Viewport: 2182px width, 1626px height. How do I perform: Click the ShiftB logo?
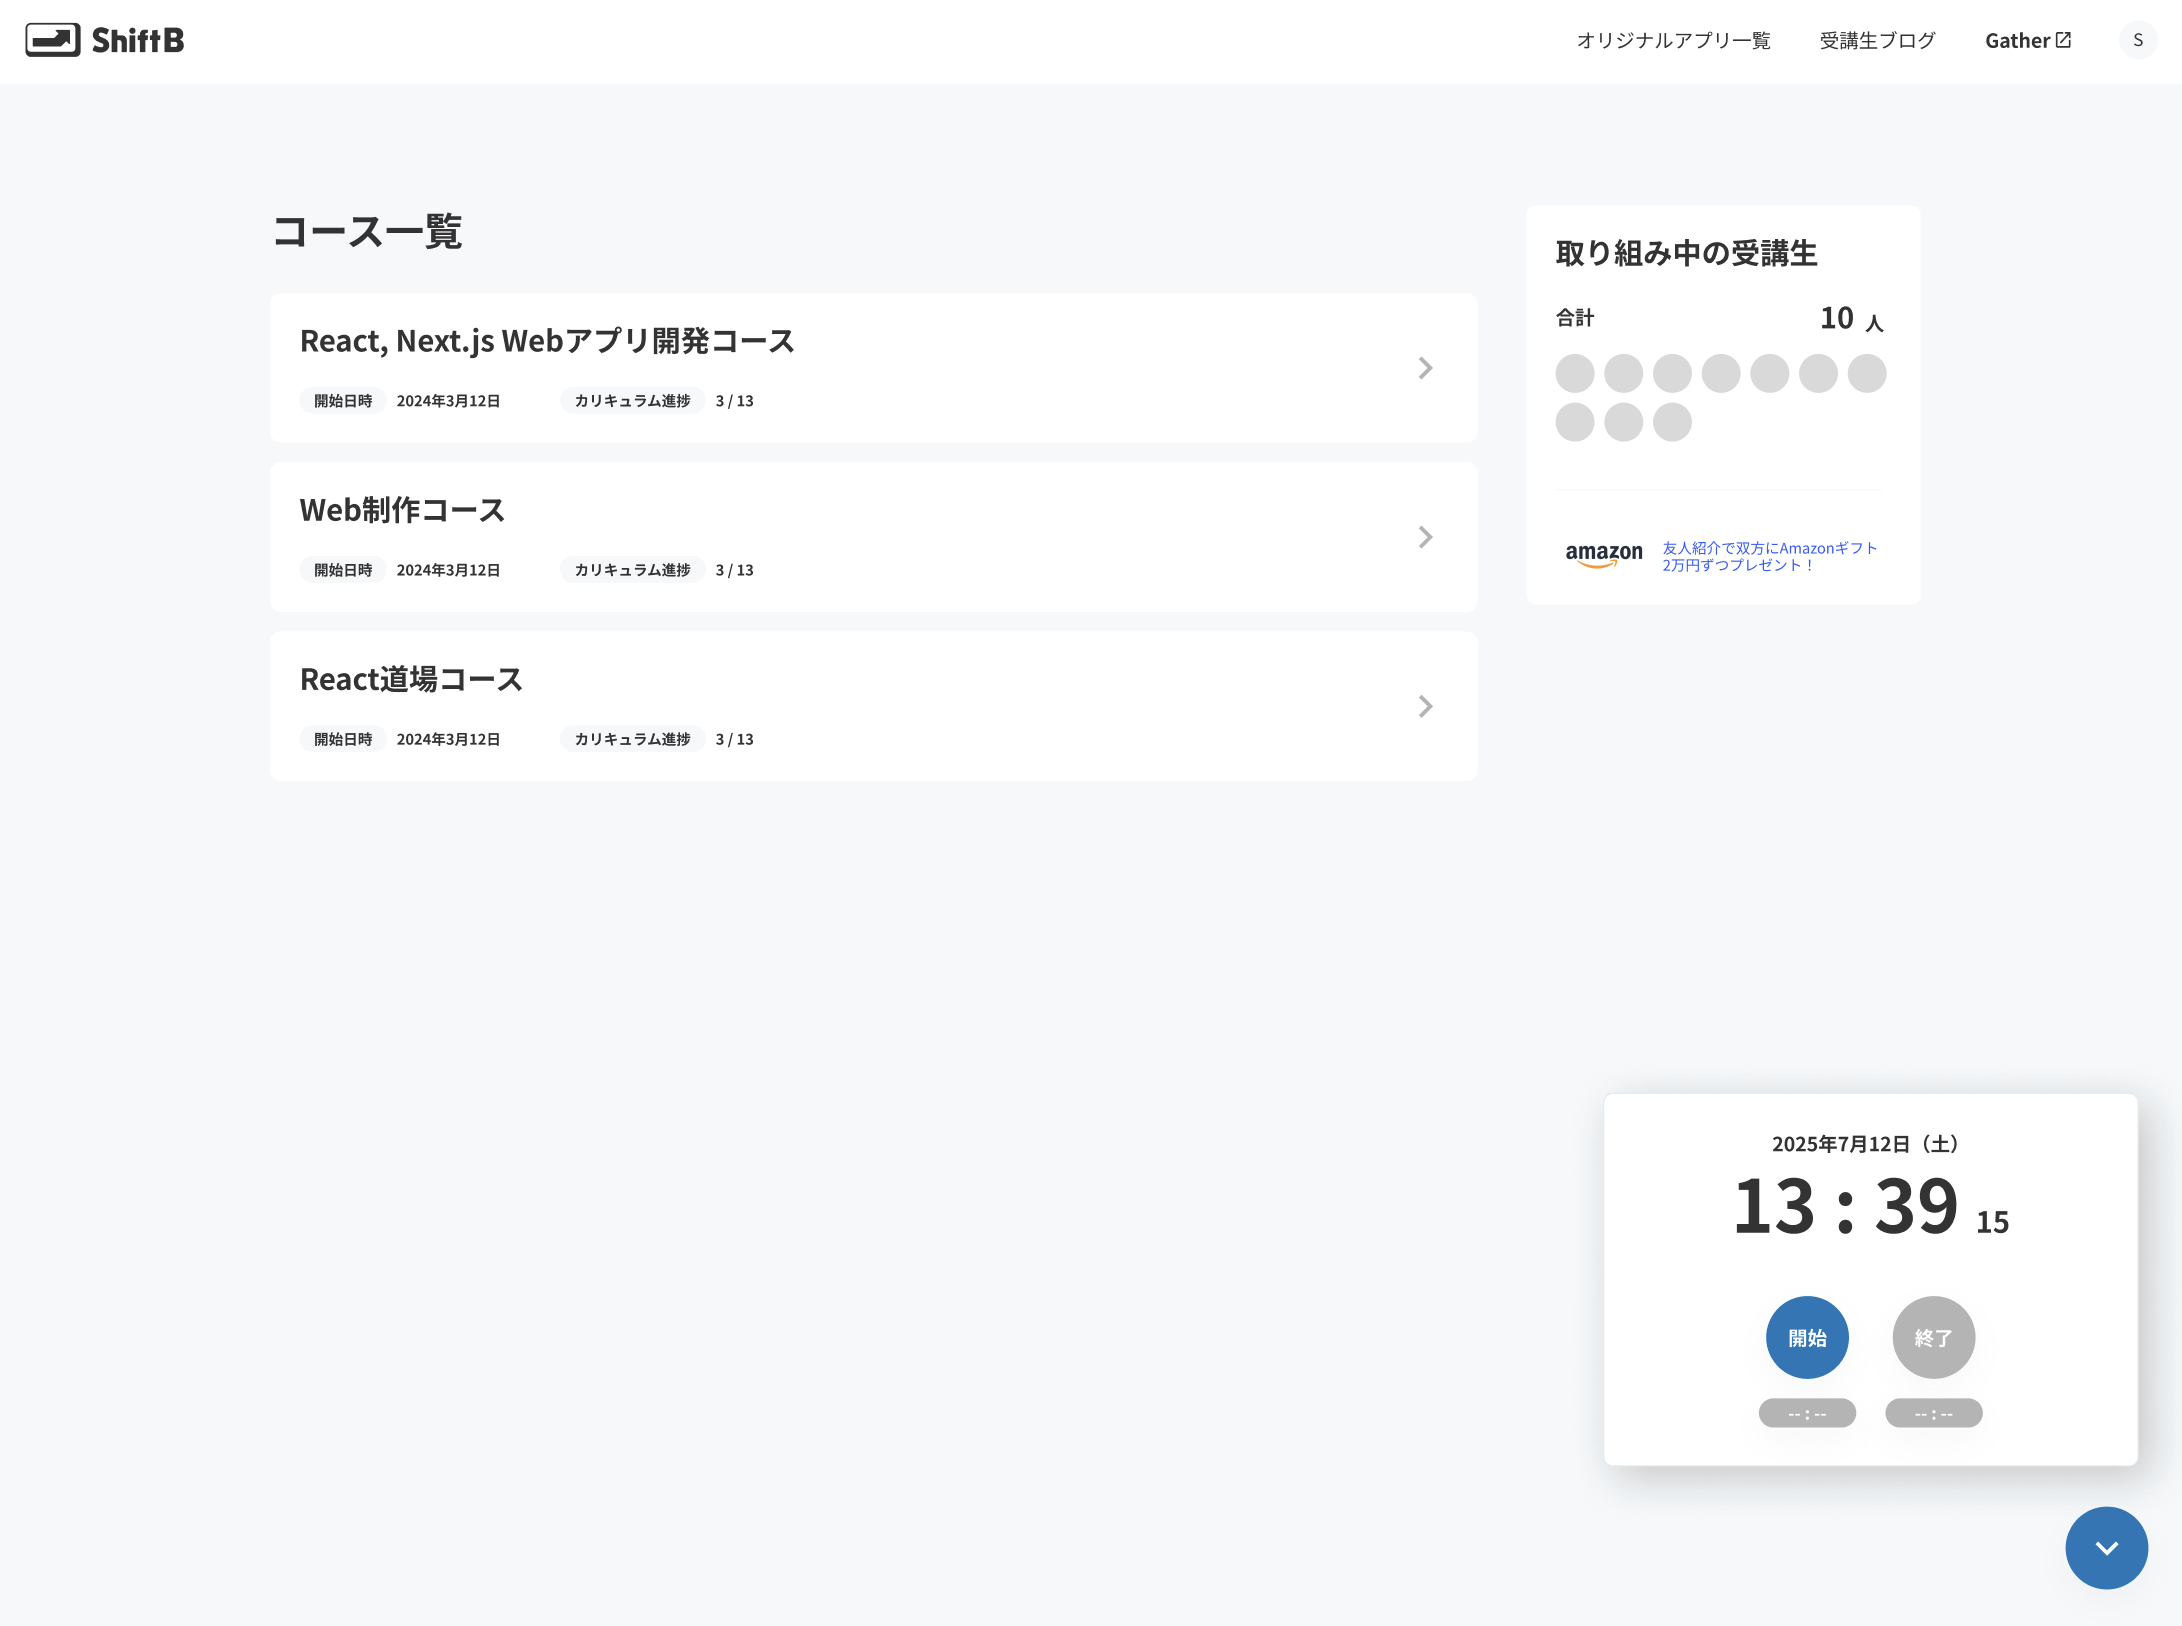pyautogui.click(x=103, y=40)
